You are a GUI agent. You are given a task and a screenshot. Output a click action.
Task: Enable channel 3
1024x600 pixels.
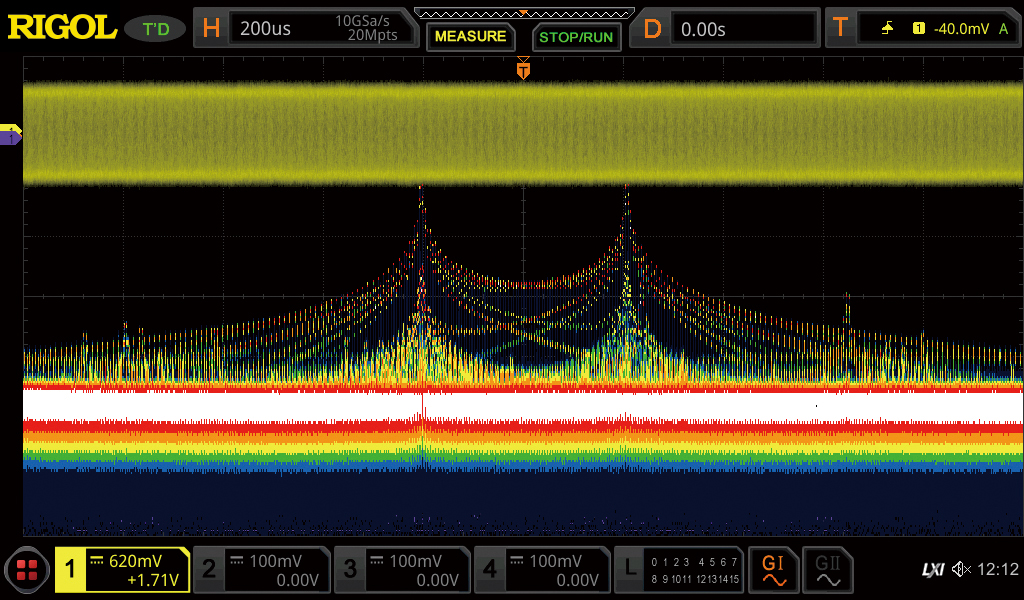tap(402, 570)
